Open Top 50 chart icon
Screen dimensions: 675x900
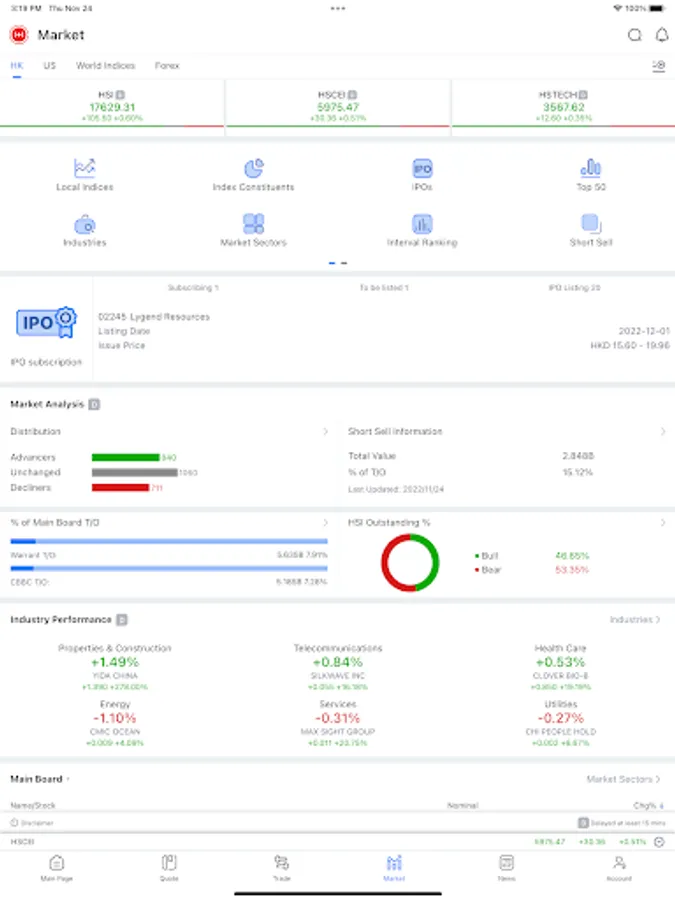[591, 168]
